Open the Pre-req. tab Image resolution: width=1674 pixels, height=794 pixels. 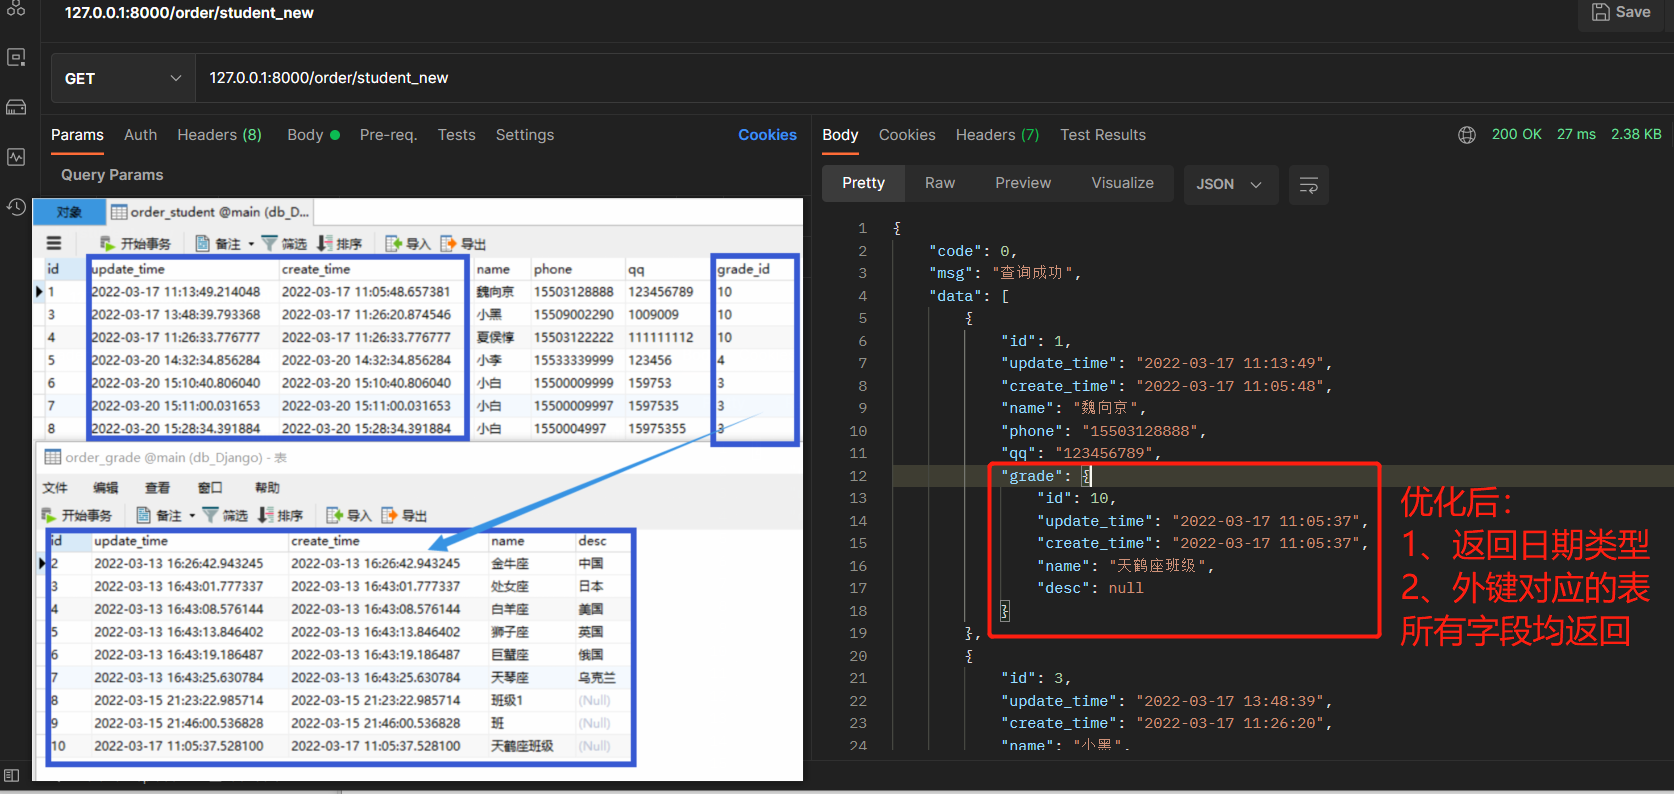pyautogui.click(x=388, y=135)
